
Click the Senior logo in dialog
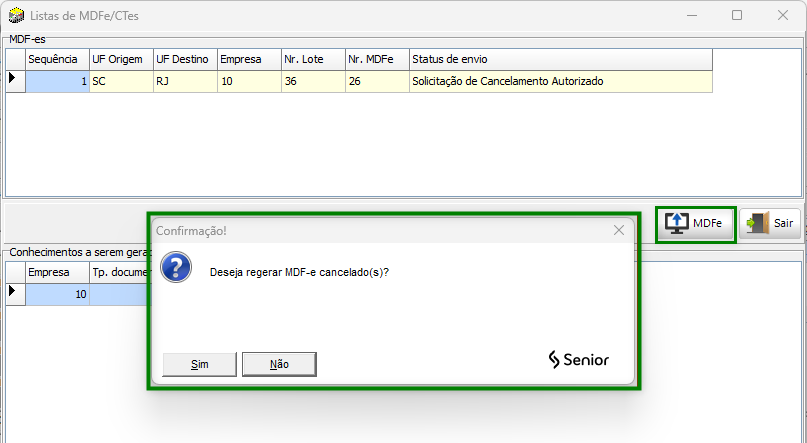tap(578, 360)
